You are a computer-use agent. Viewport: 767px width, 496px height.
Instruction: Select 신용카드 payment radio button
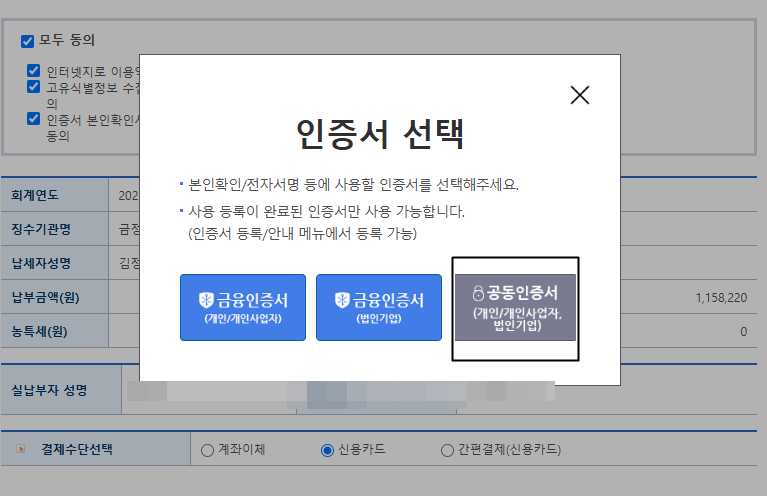click(x=327, y=450)
